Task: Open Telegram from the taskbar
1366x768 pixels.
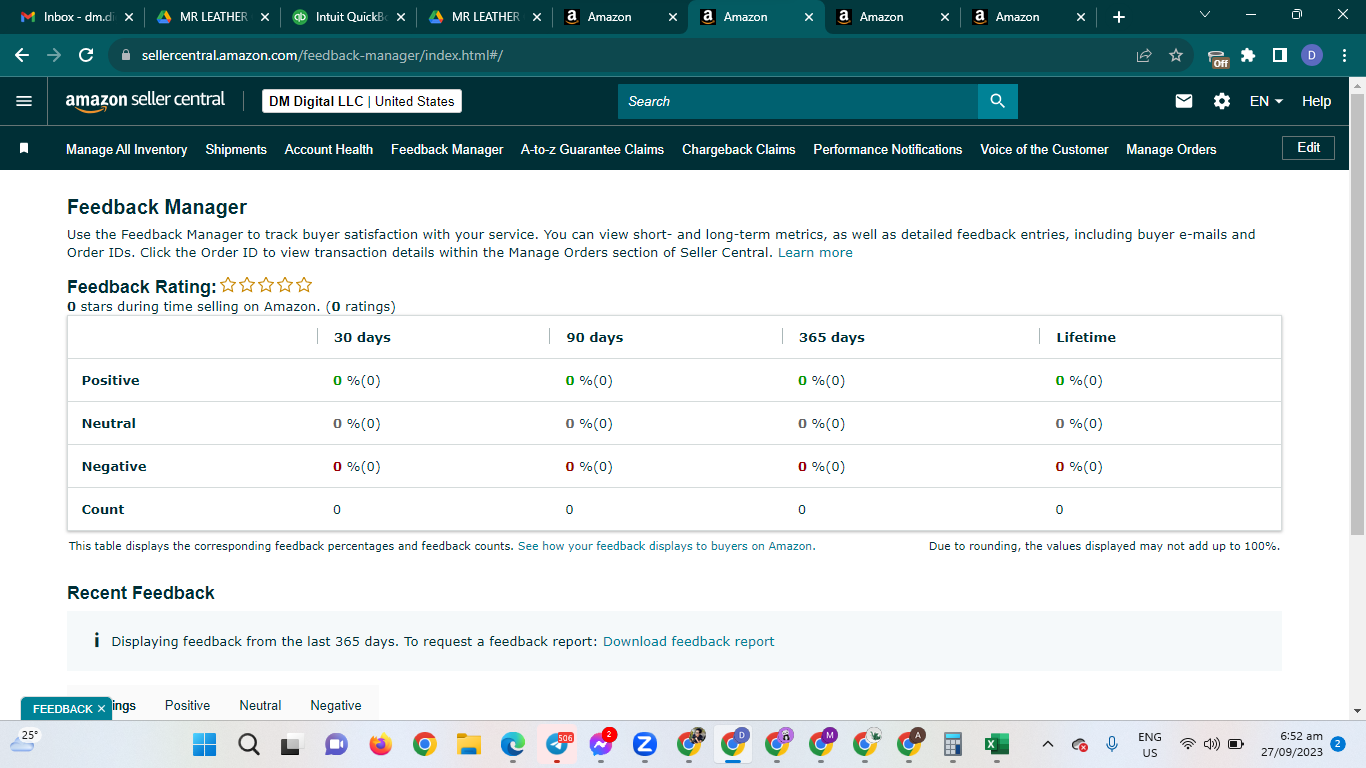Action: click(557, 745)
